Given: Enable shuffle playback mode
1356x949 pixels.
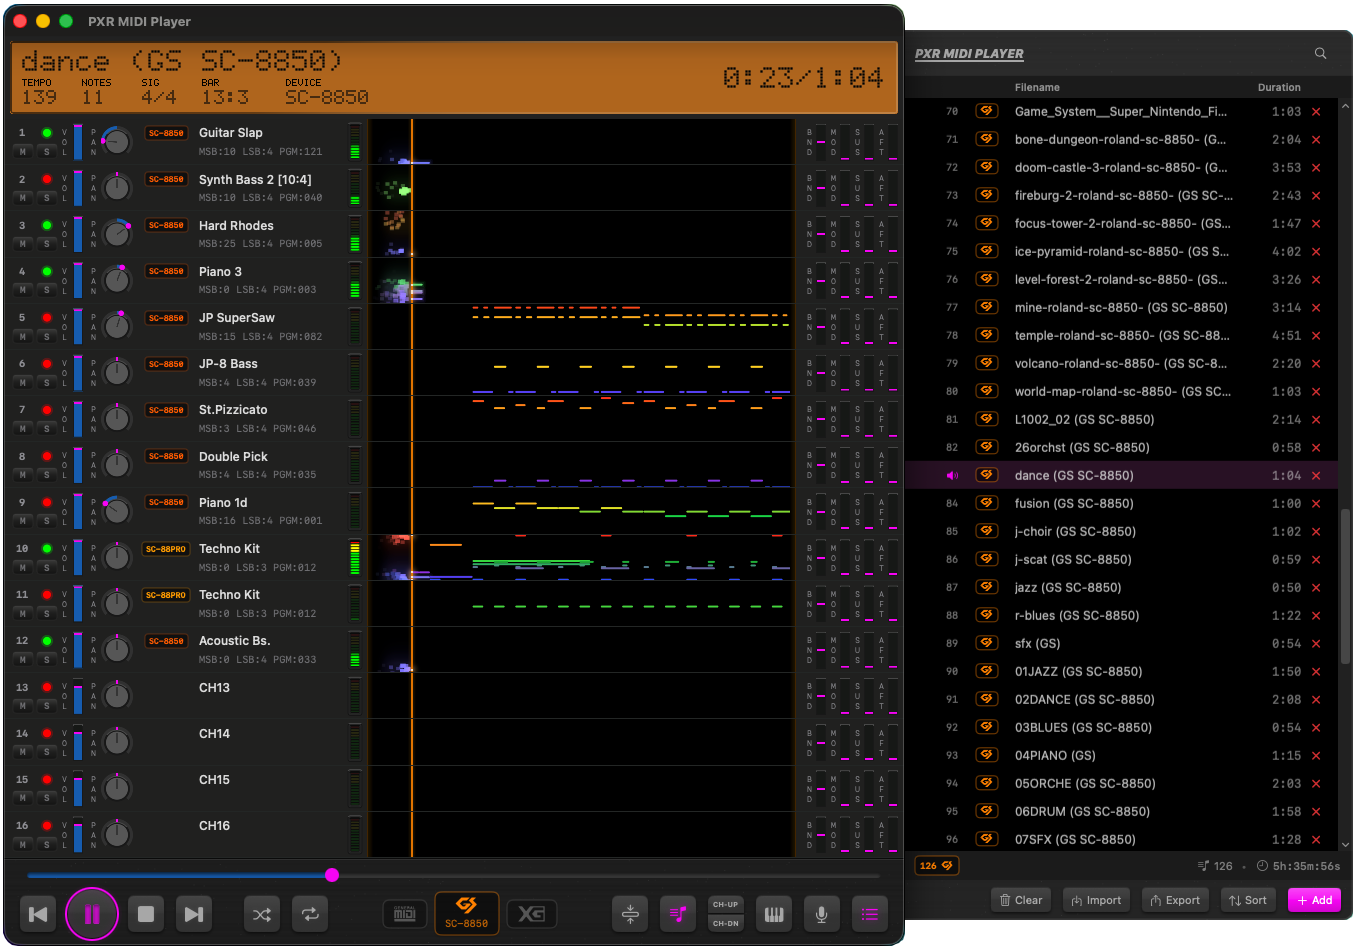Looking at the screenshot, I should coord(262,914).
